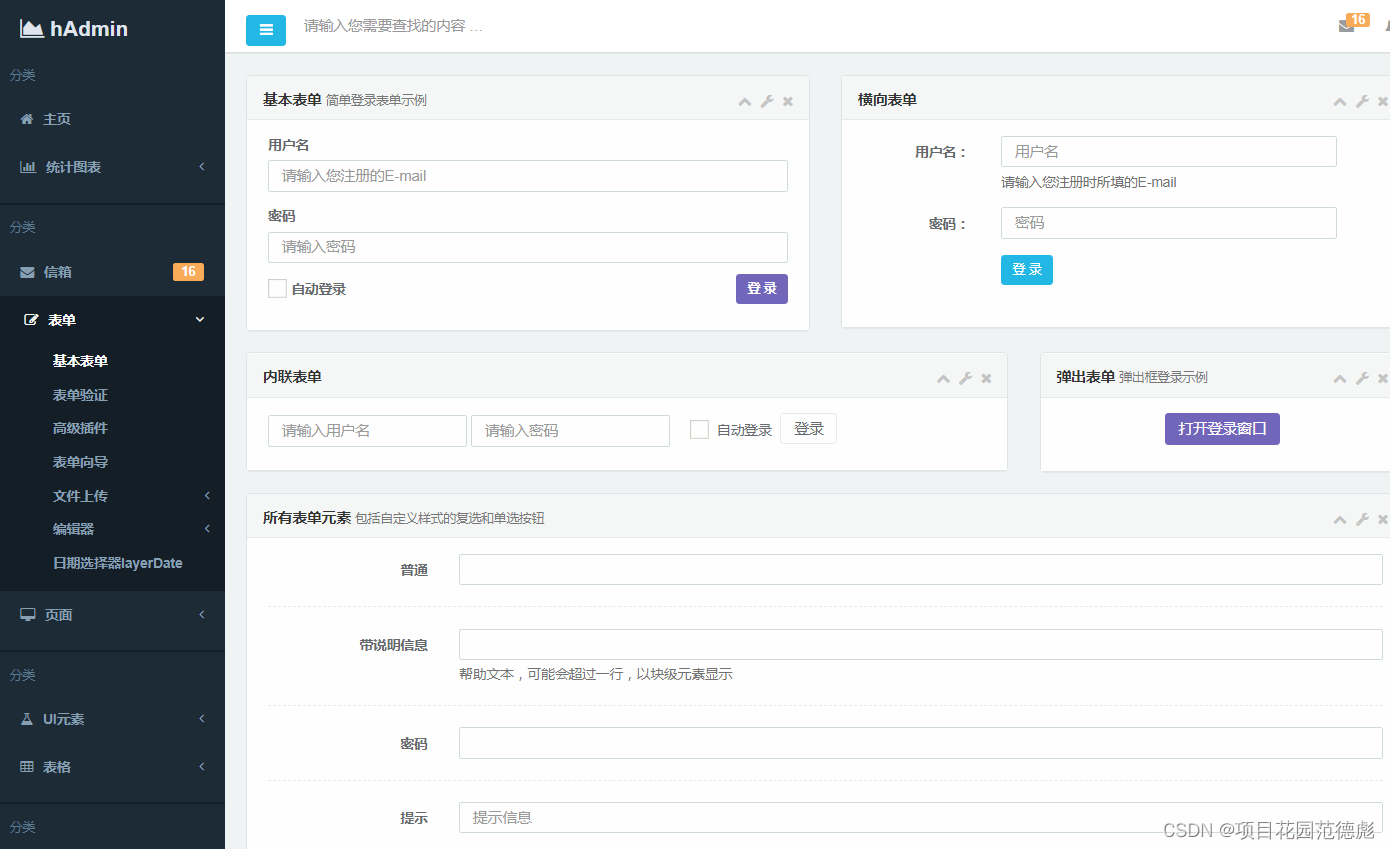Image resolution: width=1390 pixels, height=849 pixels.
Task: Expand the 表格 menu arrow
Action: point(202,767)
